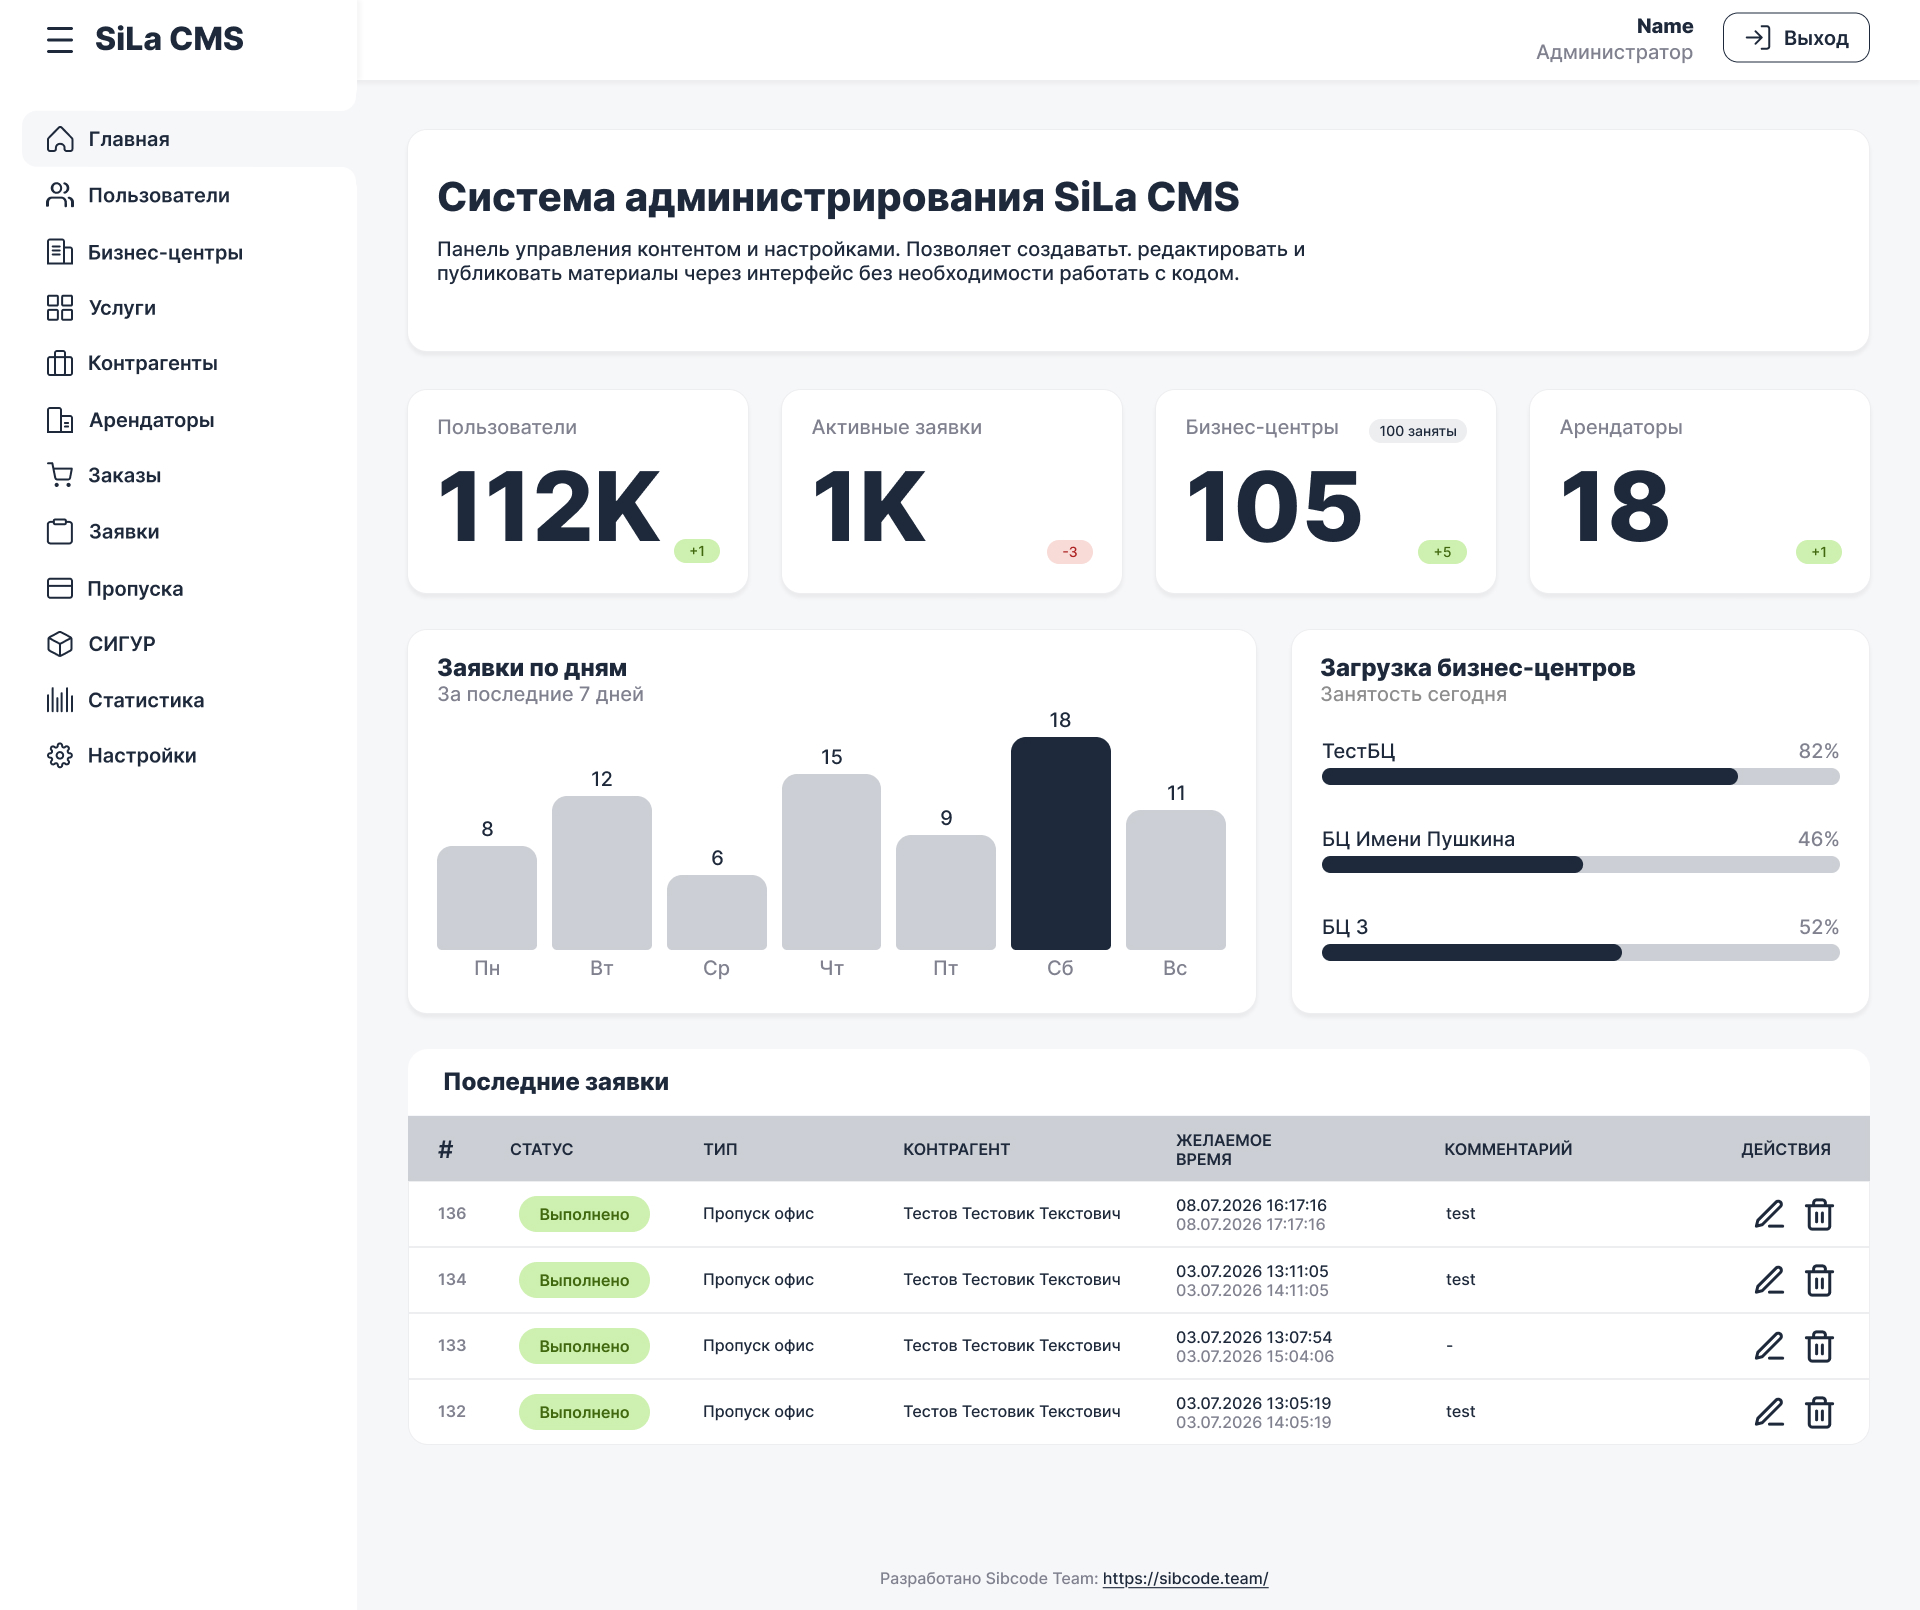The height and width of the screenshot is (1610, 1920).
Task: Click the 100 заняты badge
Action: 1417,431
